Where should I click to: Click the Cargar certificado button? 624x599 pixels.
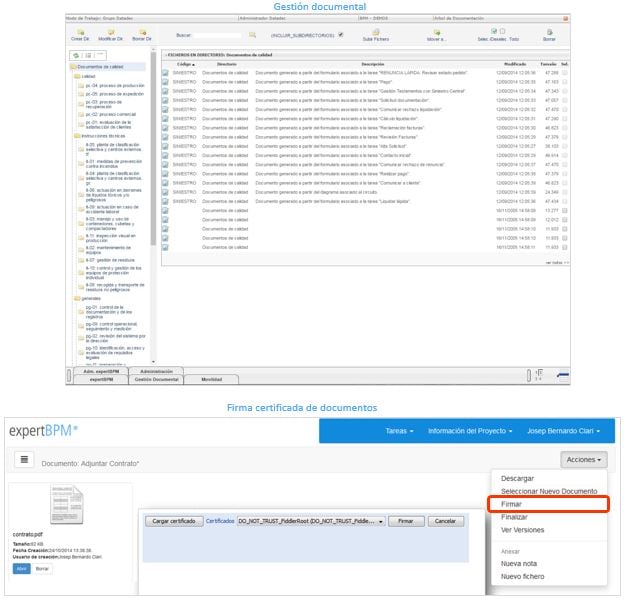click(174, 521)
